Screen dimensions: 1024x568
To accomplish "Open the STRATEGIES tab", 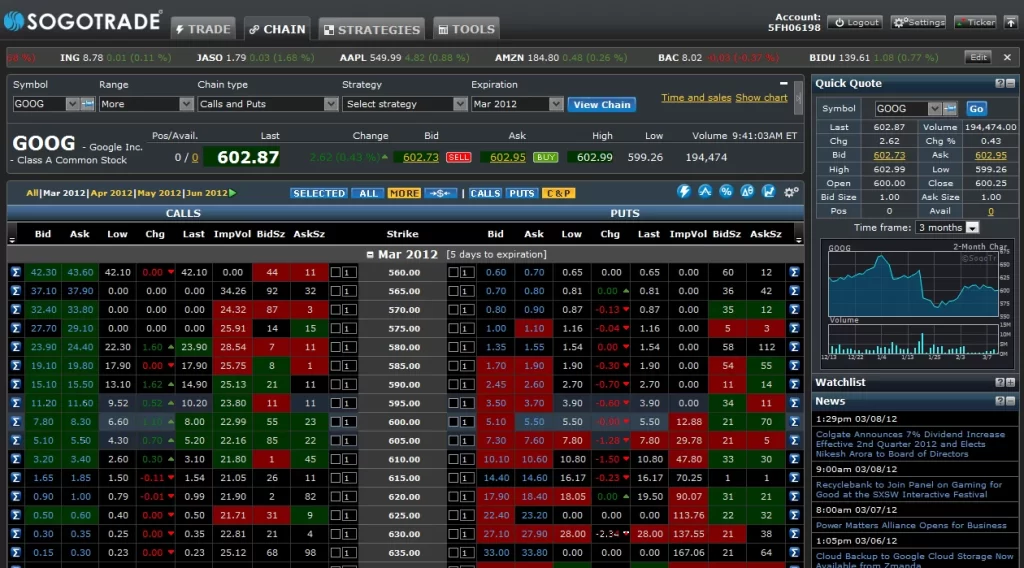I will point(372,29).
